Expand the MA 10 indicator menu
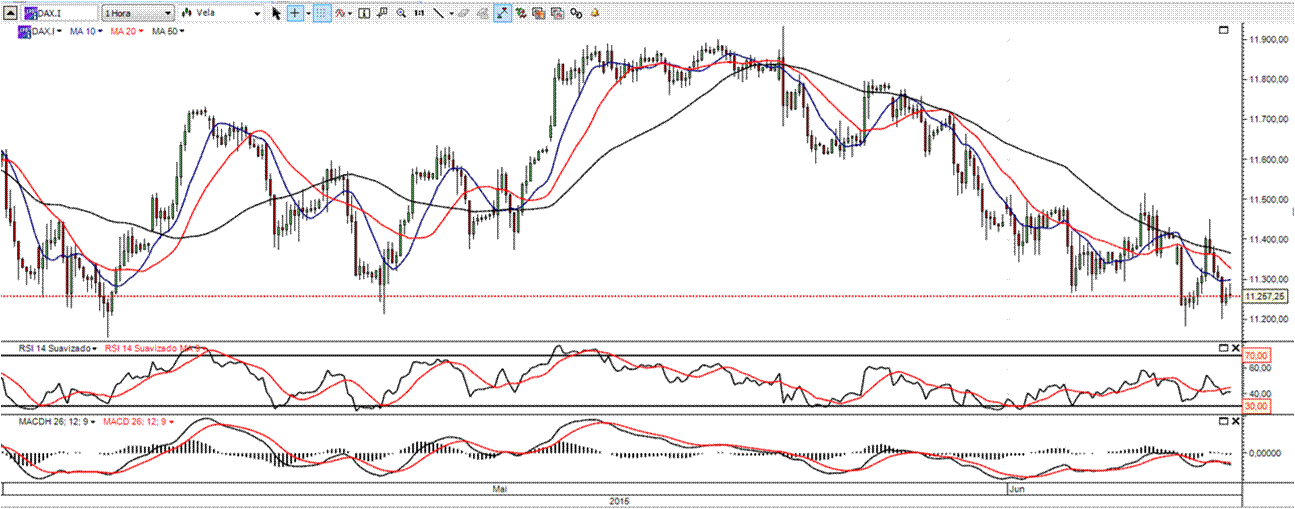The height and width of the screenshot is (509, 1295). (x=86, y=31)
